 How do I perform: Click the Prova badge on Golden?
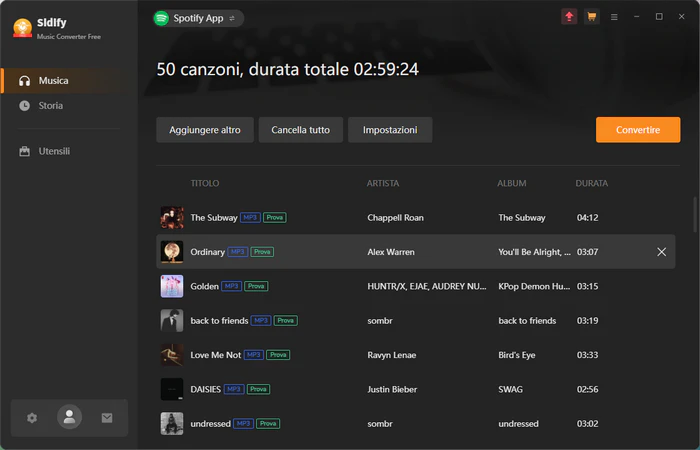coord(256,286)
